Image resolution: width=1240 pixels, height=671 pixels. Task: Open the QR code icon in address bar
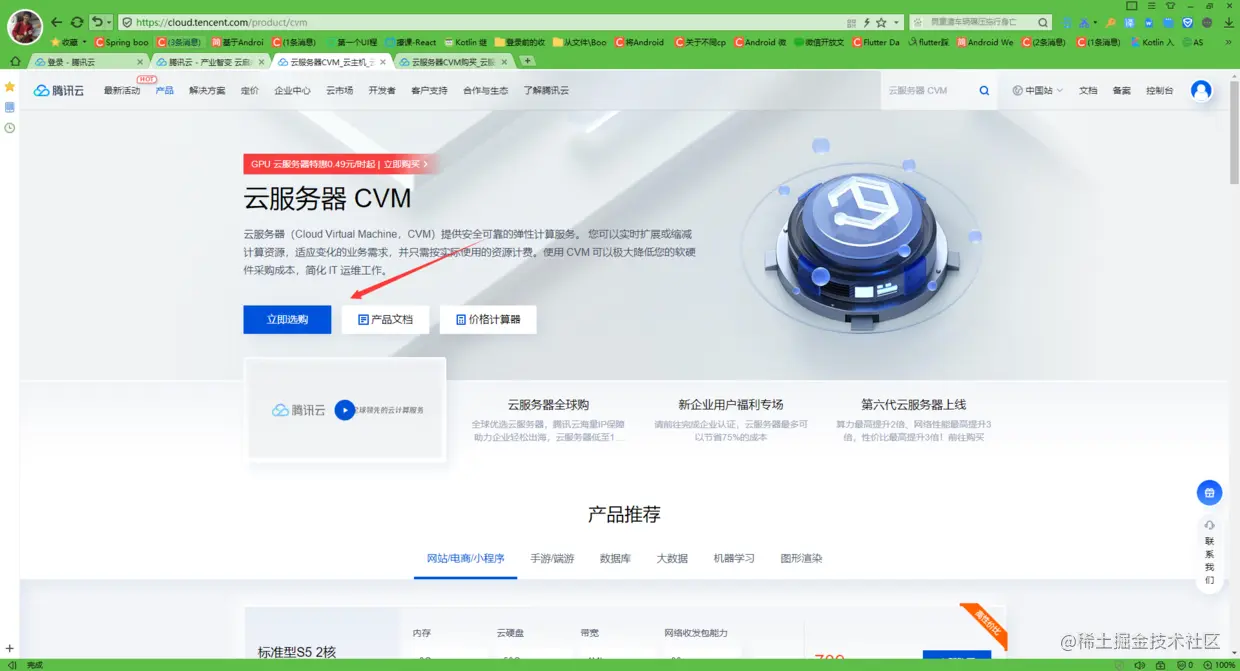click(x=851, y=22)
